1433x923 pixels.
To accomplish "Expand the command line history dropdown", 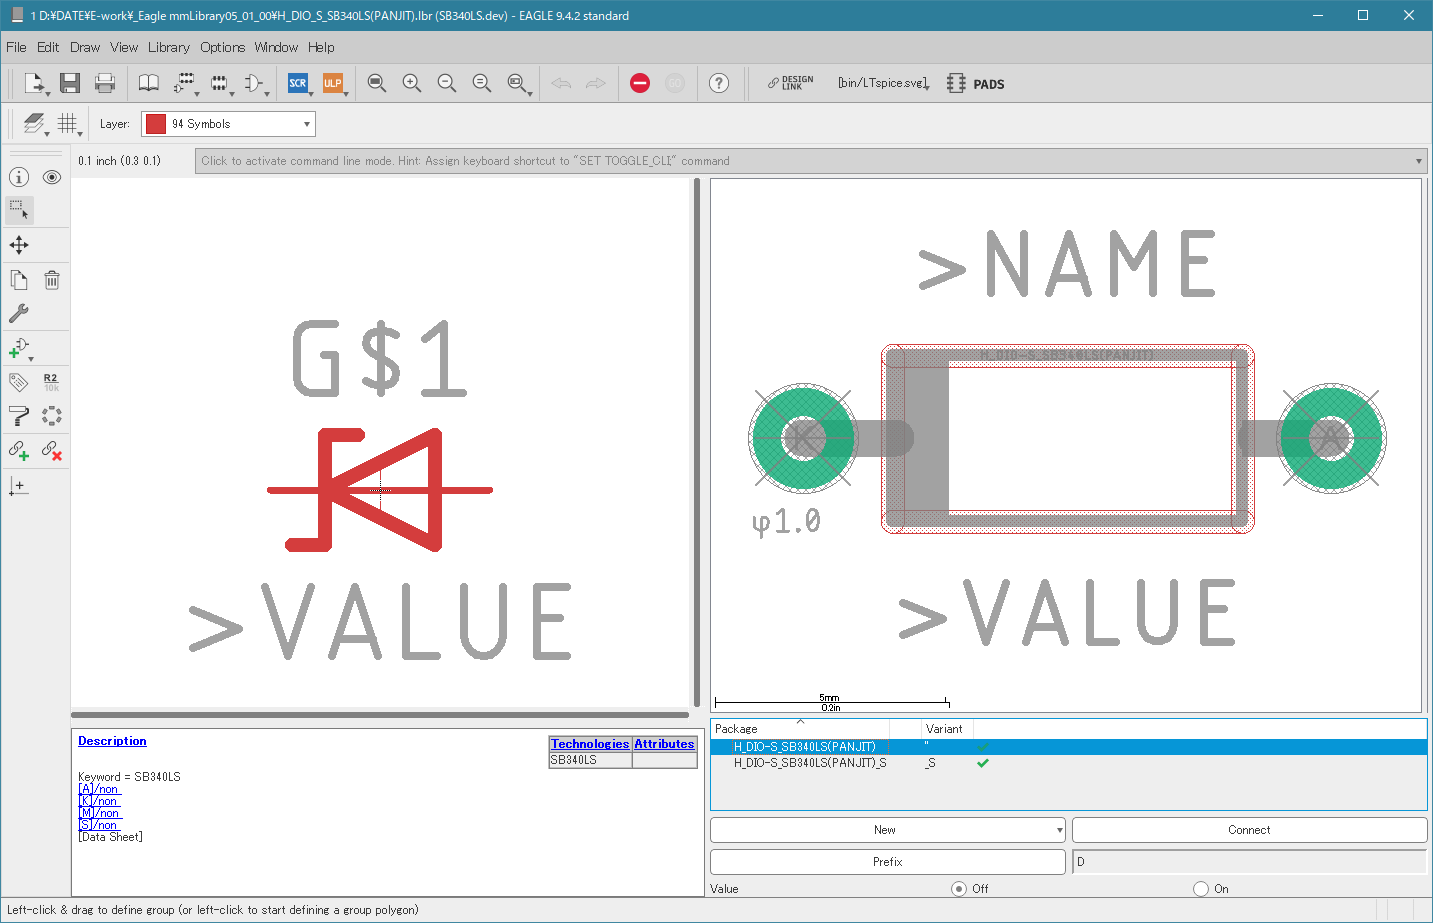I will point(1419,161).
